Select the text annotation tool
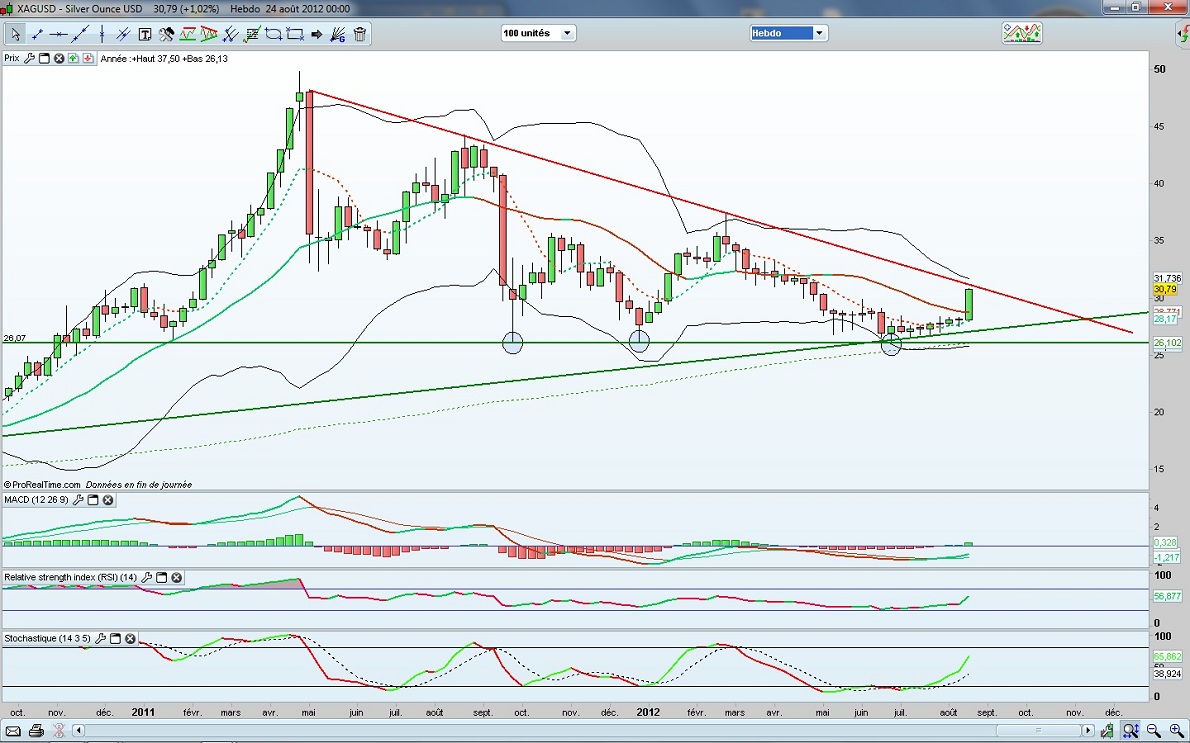This screenshot has width=1190, height=743. point(145,34)
